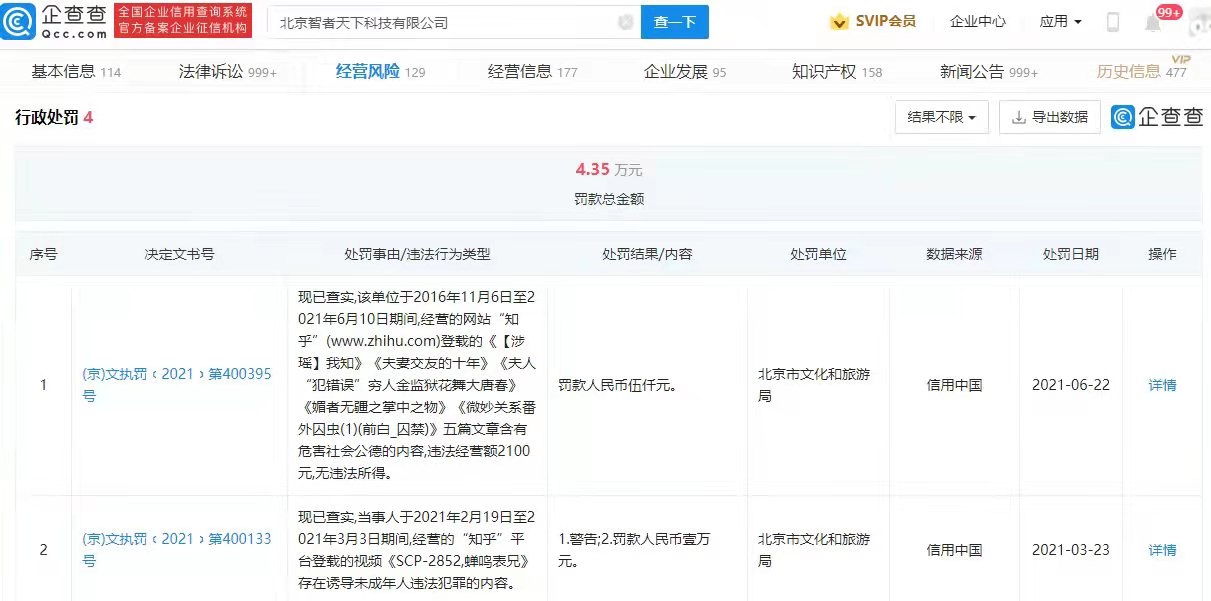This screenshot has height=601, width=1211.
Task: Click 北京市文化和旅游局 in the 第400395号 row
Action: 814,385
